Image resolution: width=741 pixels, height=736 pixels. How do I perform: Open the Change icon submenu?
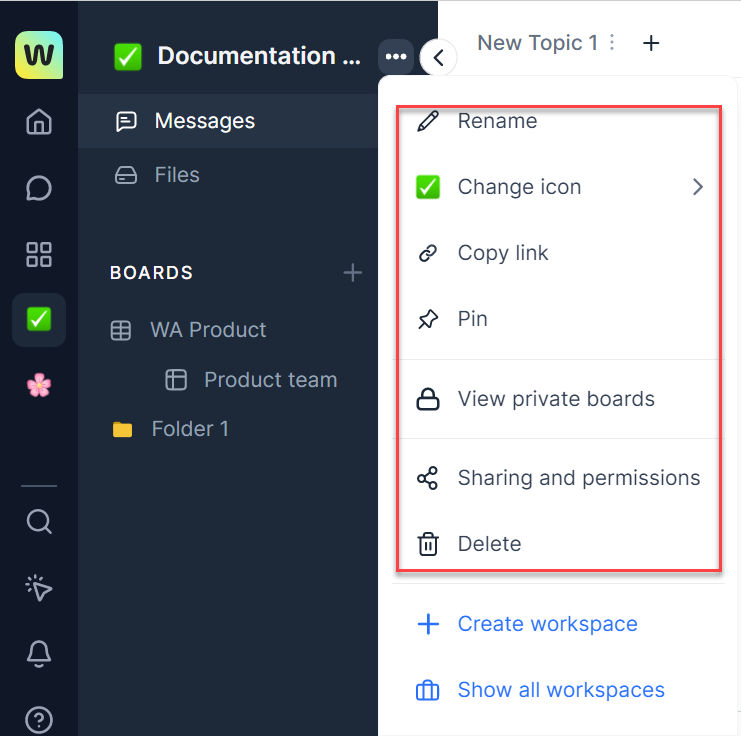tap(558, 187)
